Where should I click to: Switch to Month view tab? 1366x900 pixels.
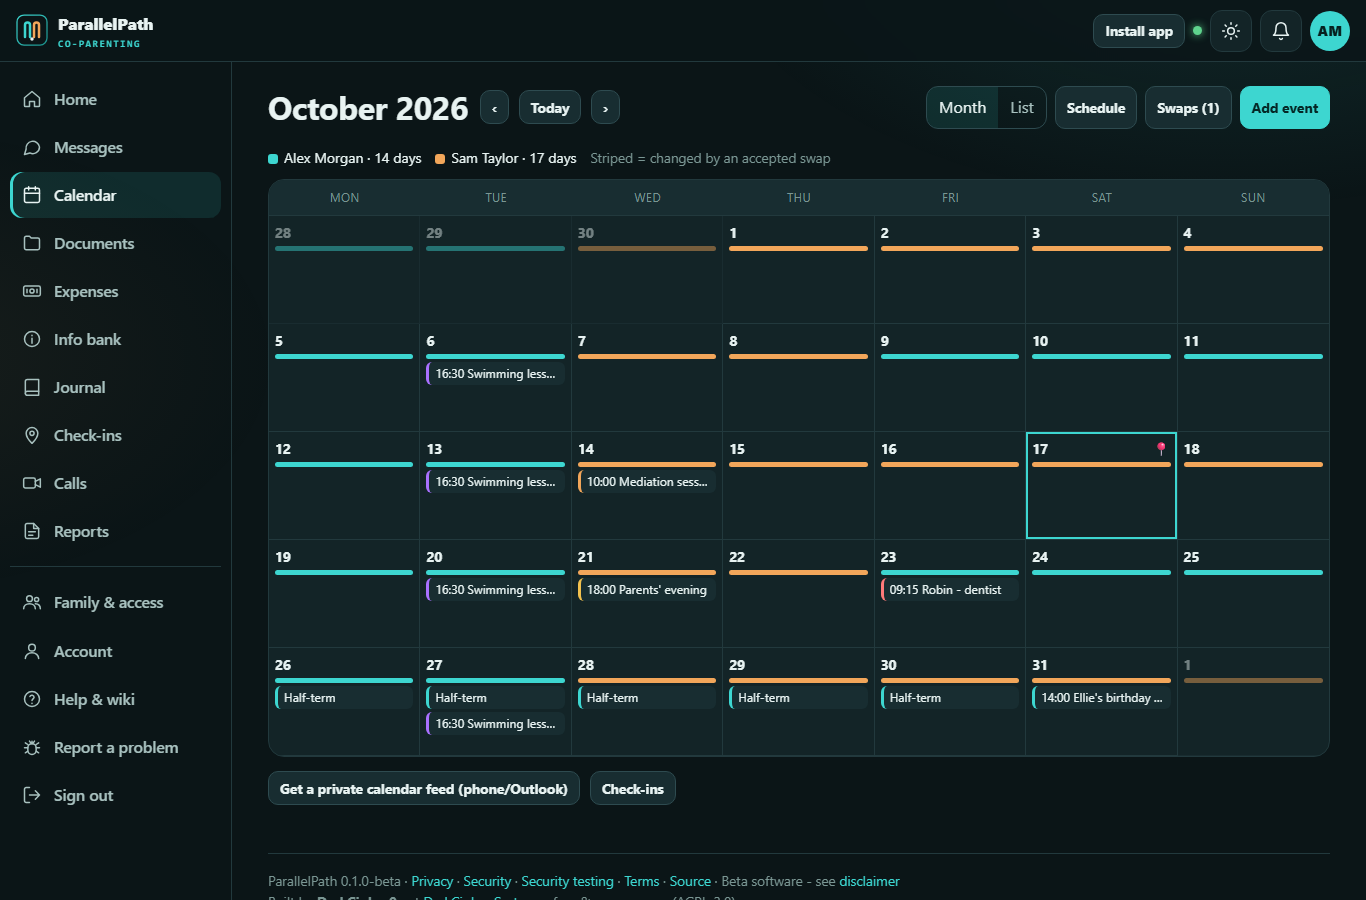coord(962,107)
